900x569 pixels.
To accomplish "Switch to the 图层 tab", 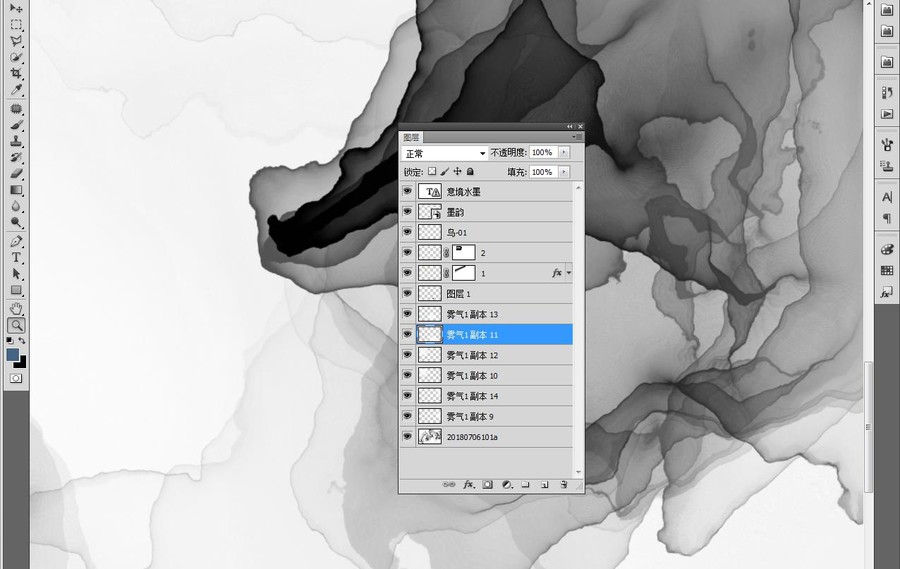I will [x=411, y=138].
